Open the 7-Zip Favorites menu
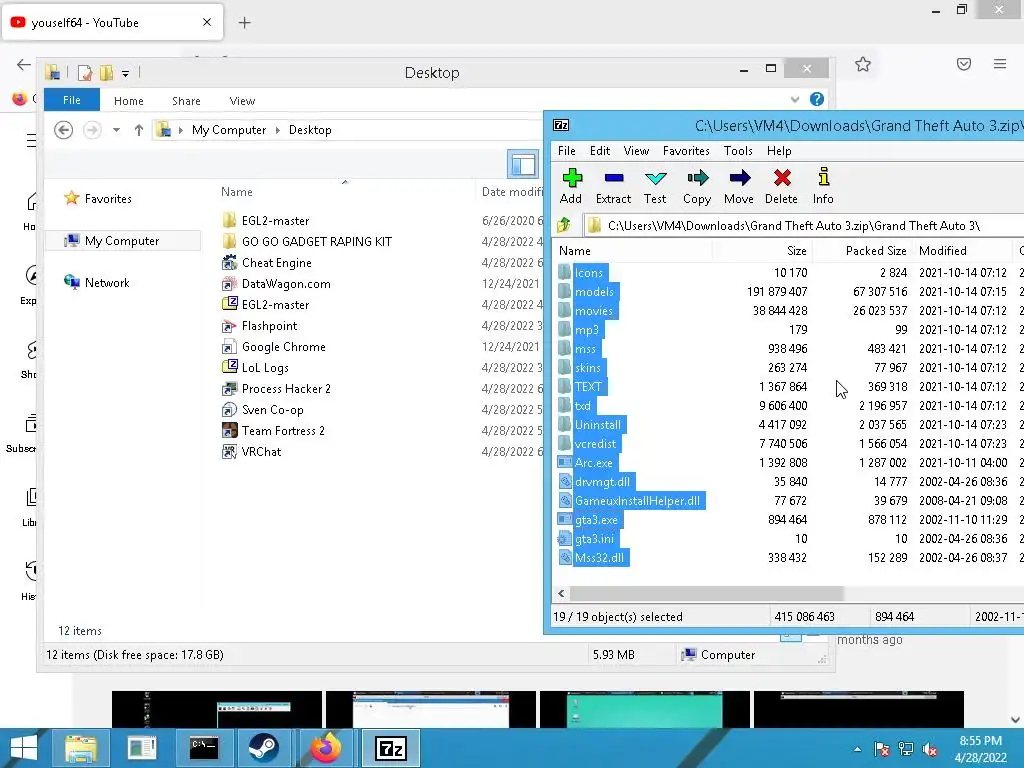The image size is (1024, 768). click(686, 151)
